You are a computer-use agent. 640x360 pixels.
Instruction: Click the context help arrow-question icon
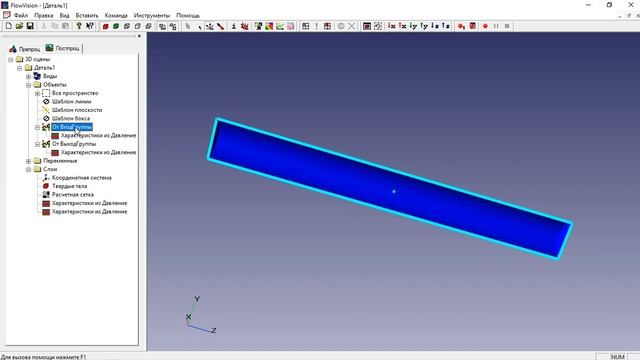click(90, 26)
